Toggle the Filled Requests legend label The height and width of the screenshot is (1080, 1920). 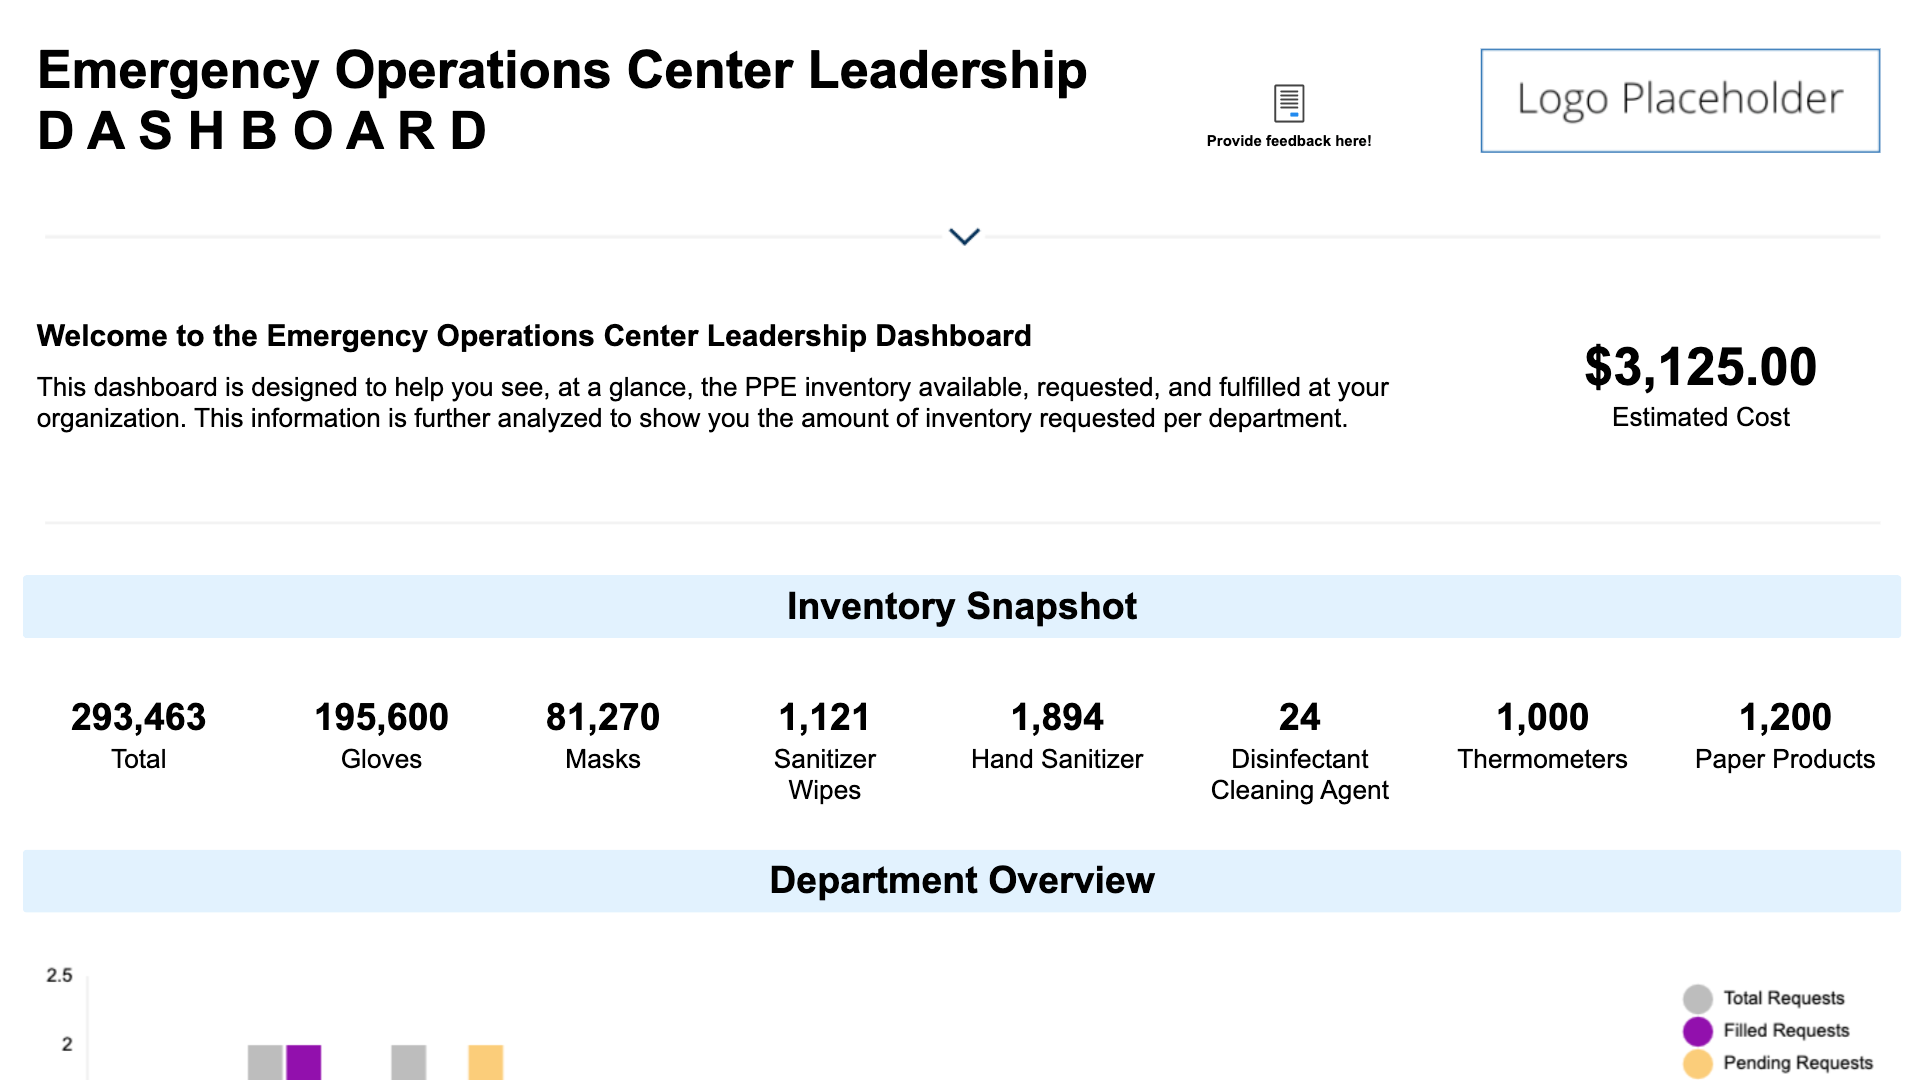tap(1786, 1030)
